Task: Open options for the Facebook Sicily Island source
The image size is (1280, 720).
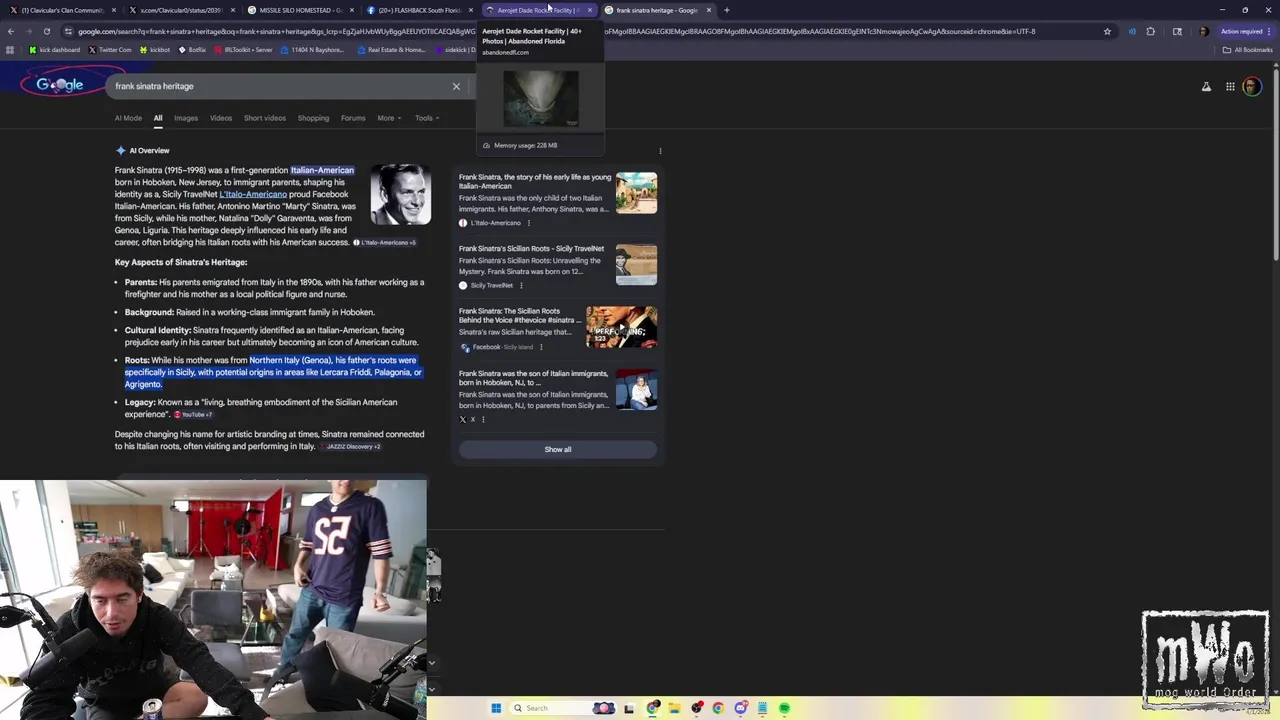Action: pyautogui.click(x=541, y=348)
